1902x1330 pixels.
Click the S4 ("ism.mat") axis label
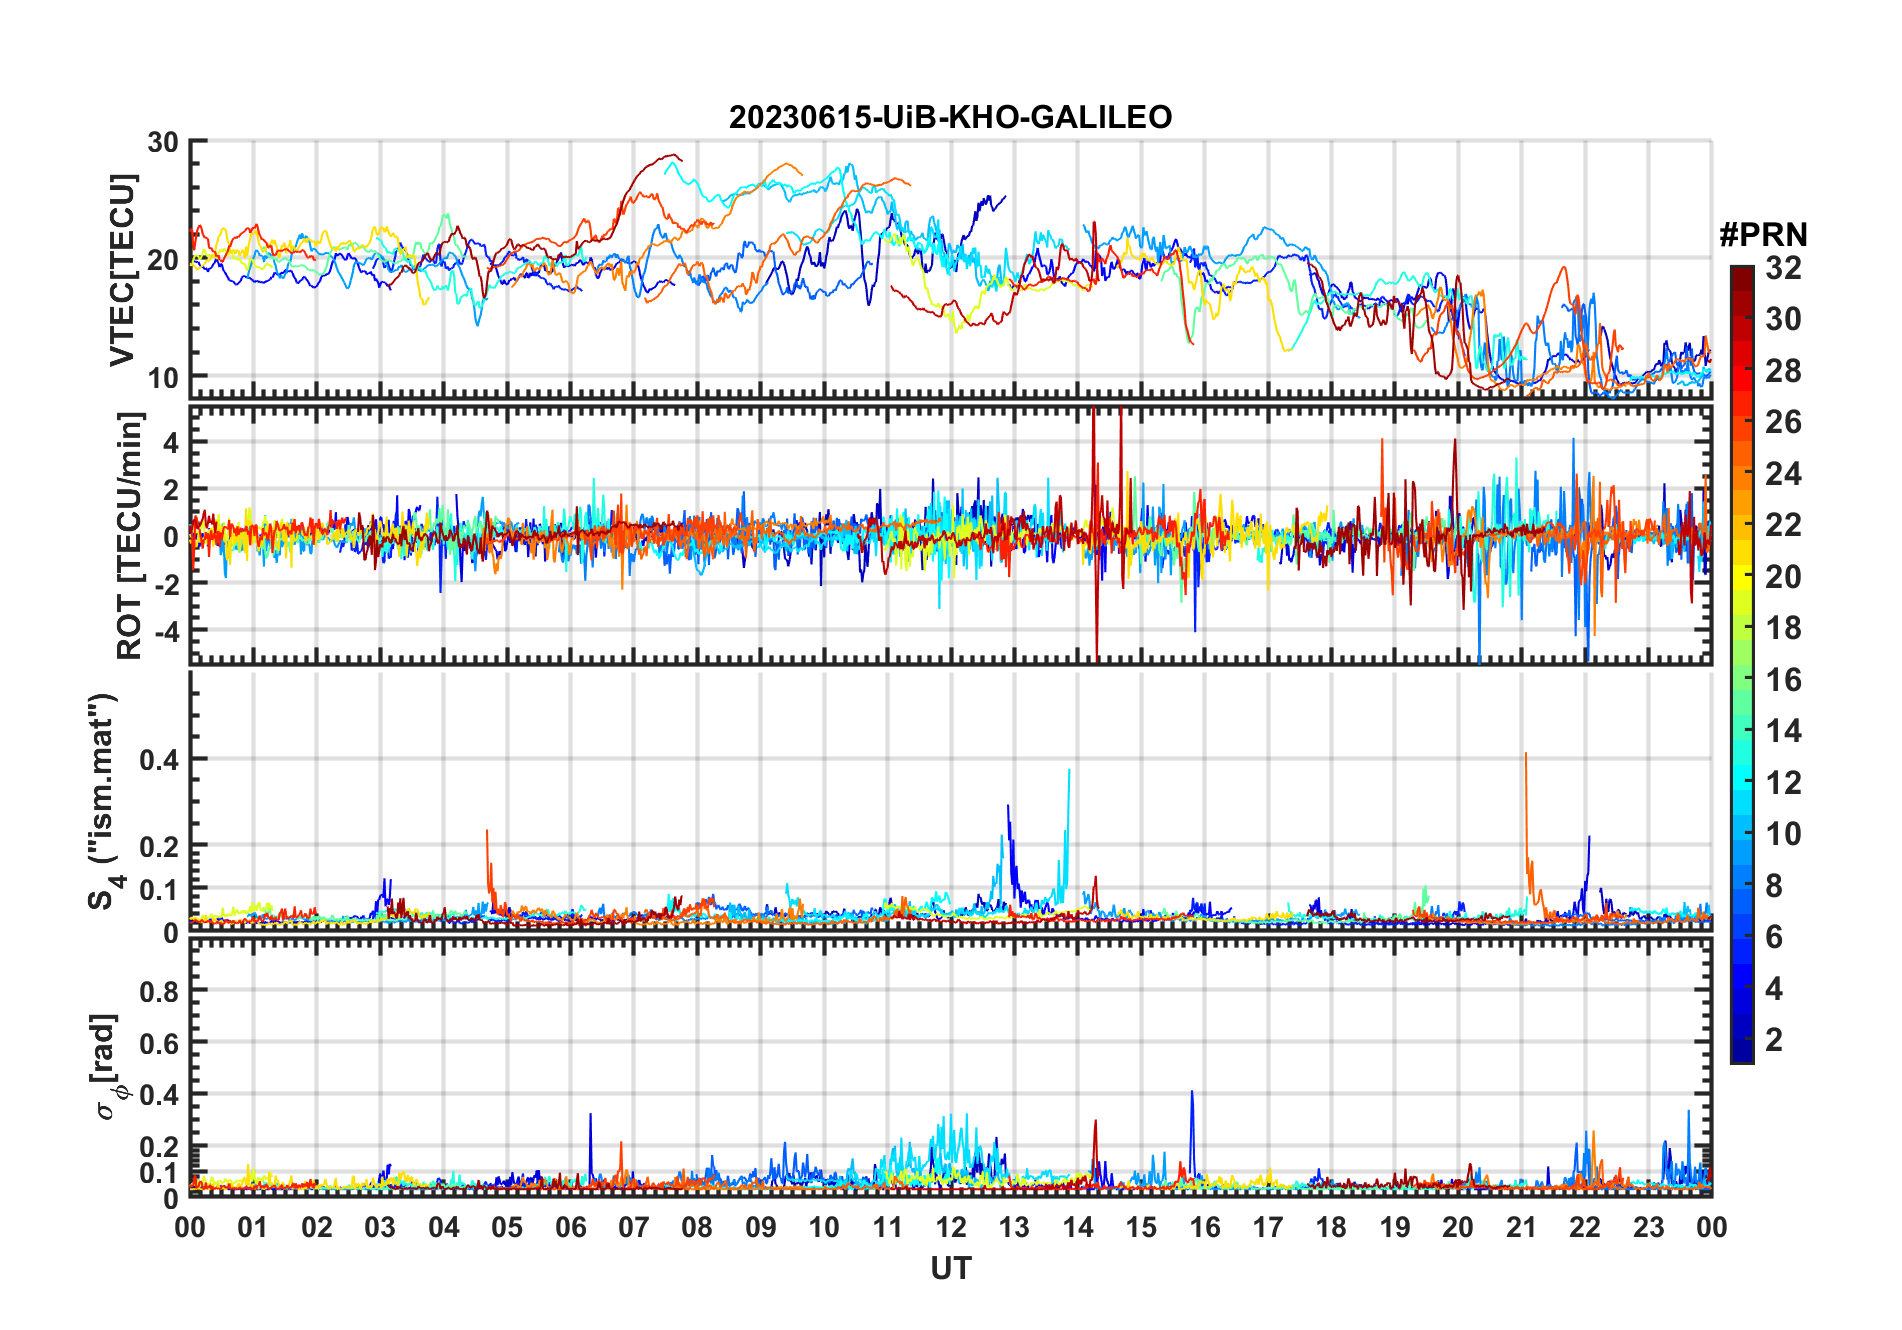tap(105, 802)
